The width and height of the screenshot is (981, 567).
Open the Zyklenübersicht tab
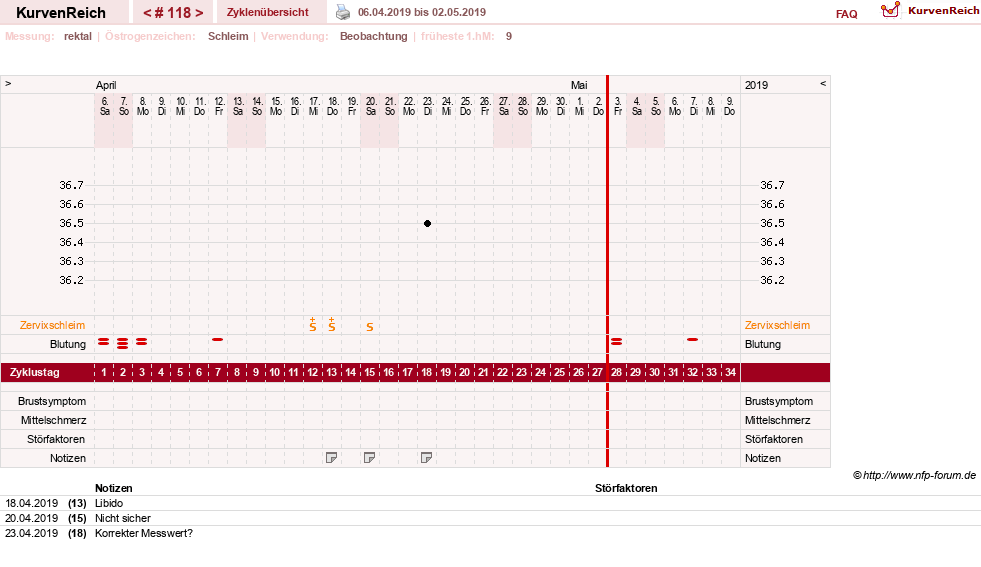click(x=268, y=12)
